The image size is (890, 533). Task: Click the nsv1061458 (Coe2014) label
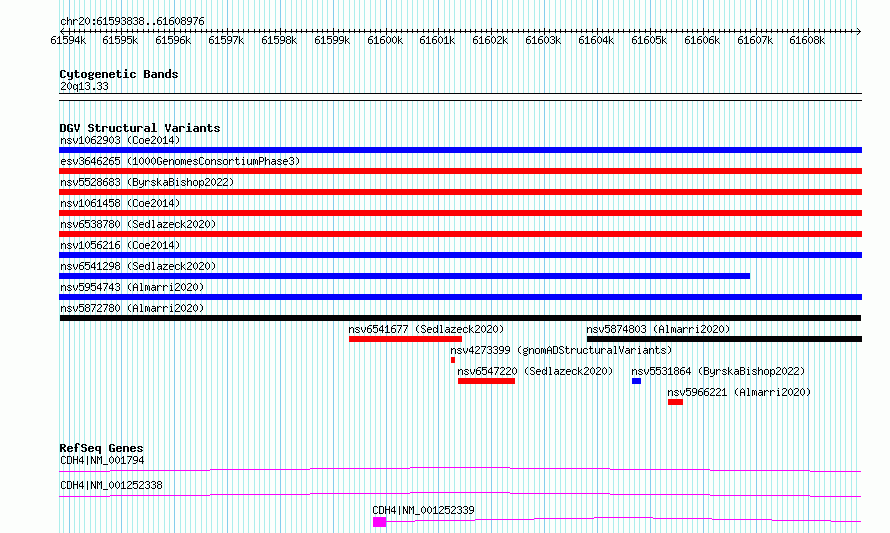(120, 203)
